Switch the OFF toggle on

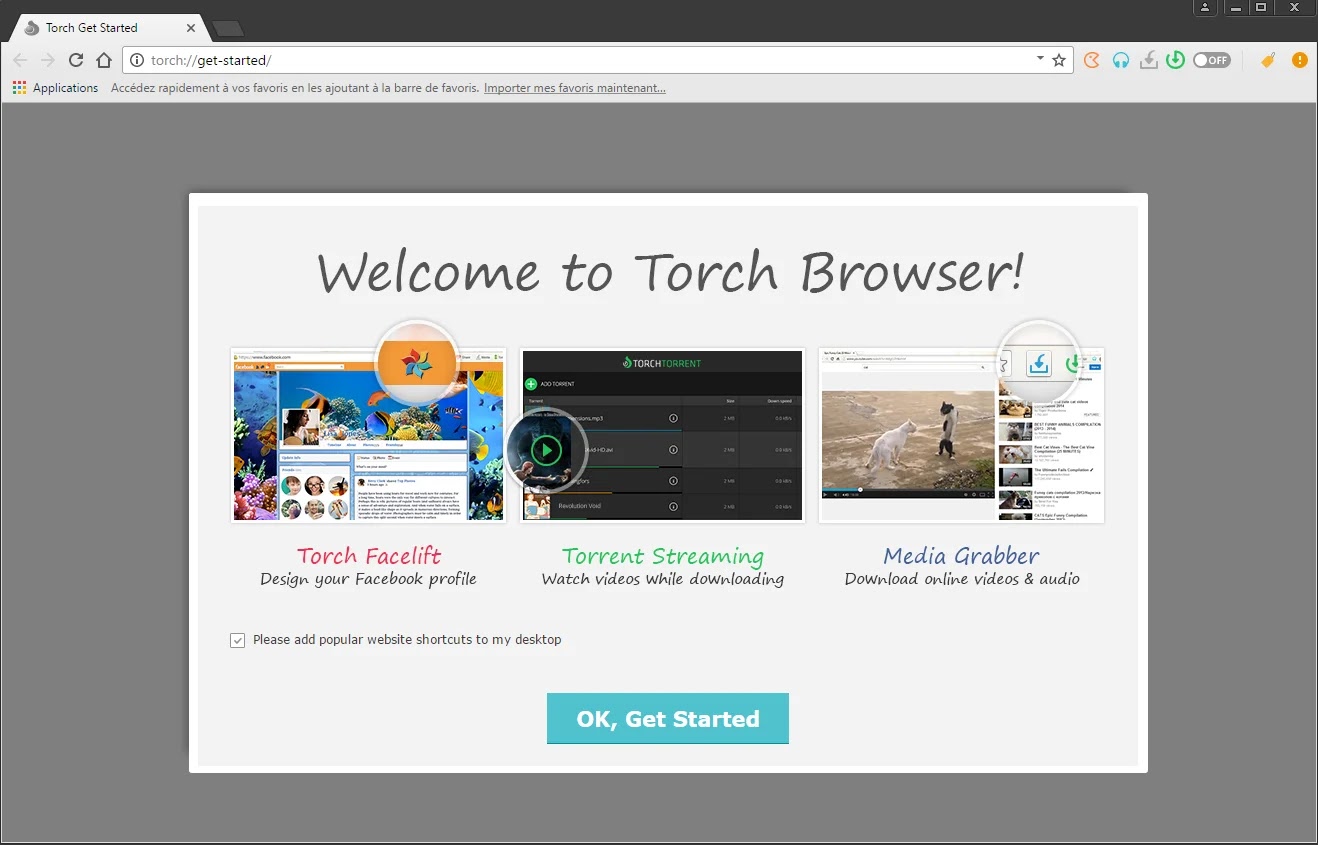[x=1211, y=60]
